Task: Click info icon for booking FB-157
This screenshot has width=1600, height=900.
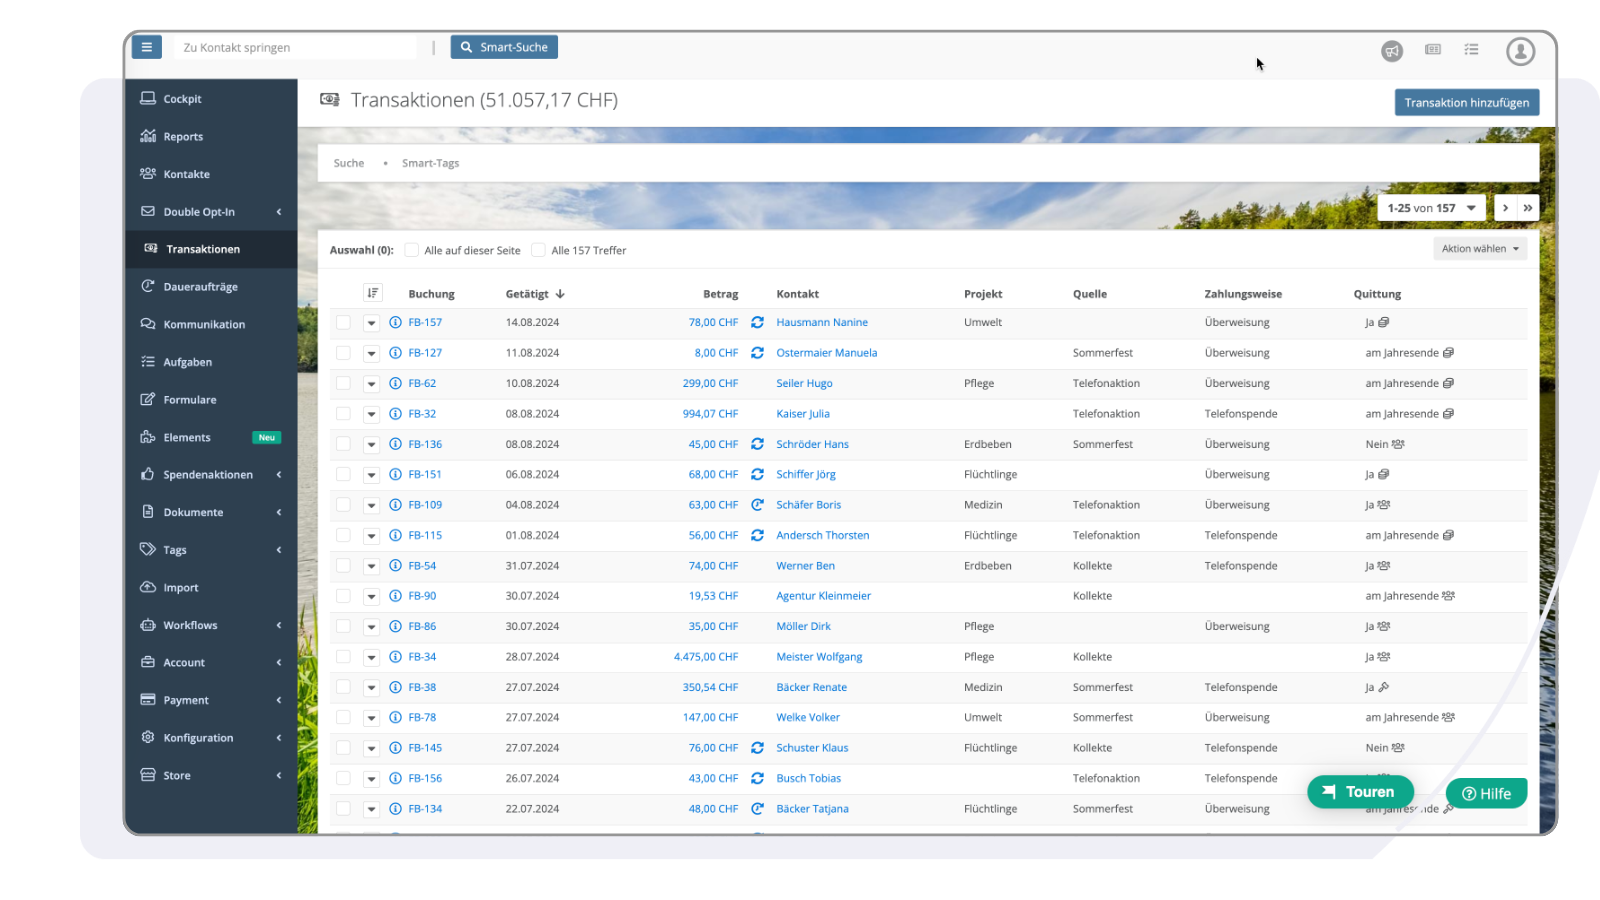Action: (395, 323)
